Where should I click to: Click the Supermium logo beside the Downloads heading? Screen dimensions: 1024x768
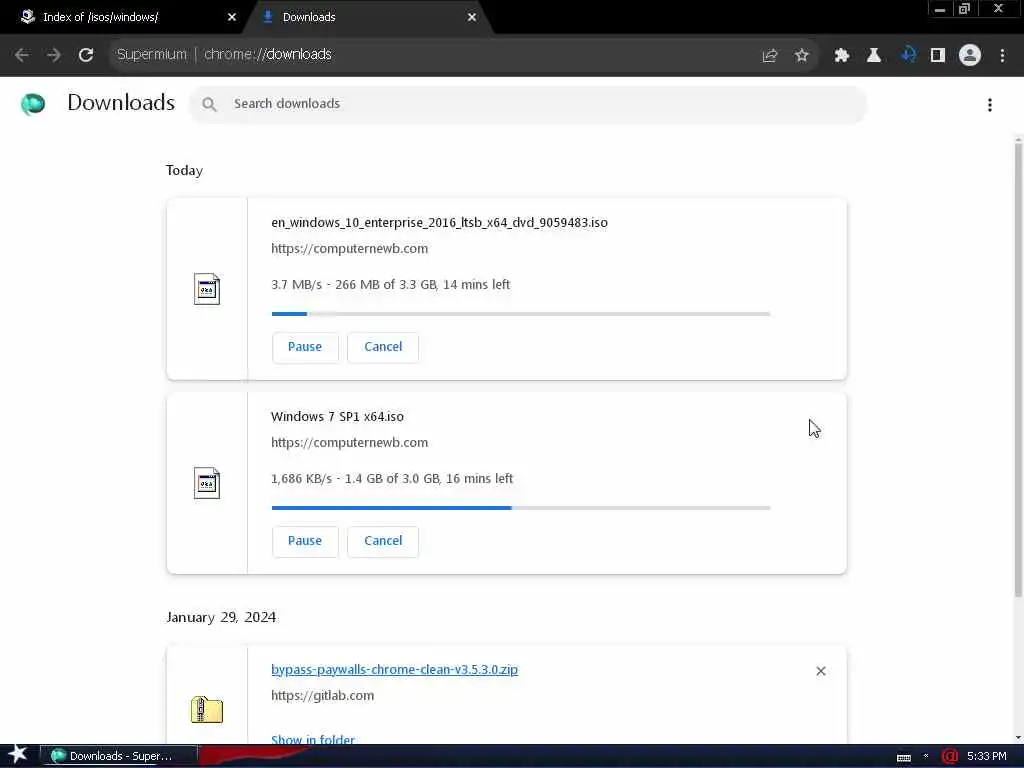pyautogui.click(x=33, y=103)
